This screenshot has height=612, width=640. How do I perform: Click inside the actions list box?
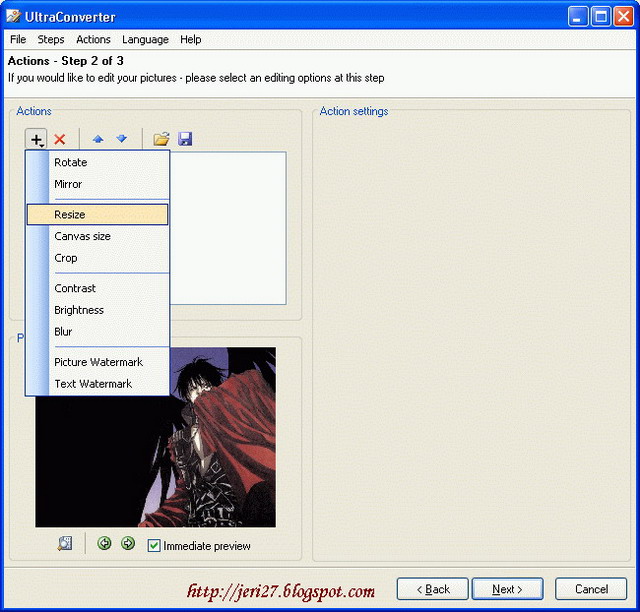(228, 228)
